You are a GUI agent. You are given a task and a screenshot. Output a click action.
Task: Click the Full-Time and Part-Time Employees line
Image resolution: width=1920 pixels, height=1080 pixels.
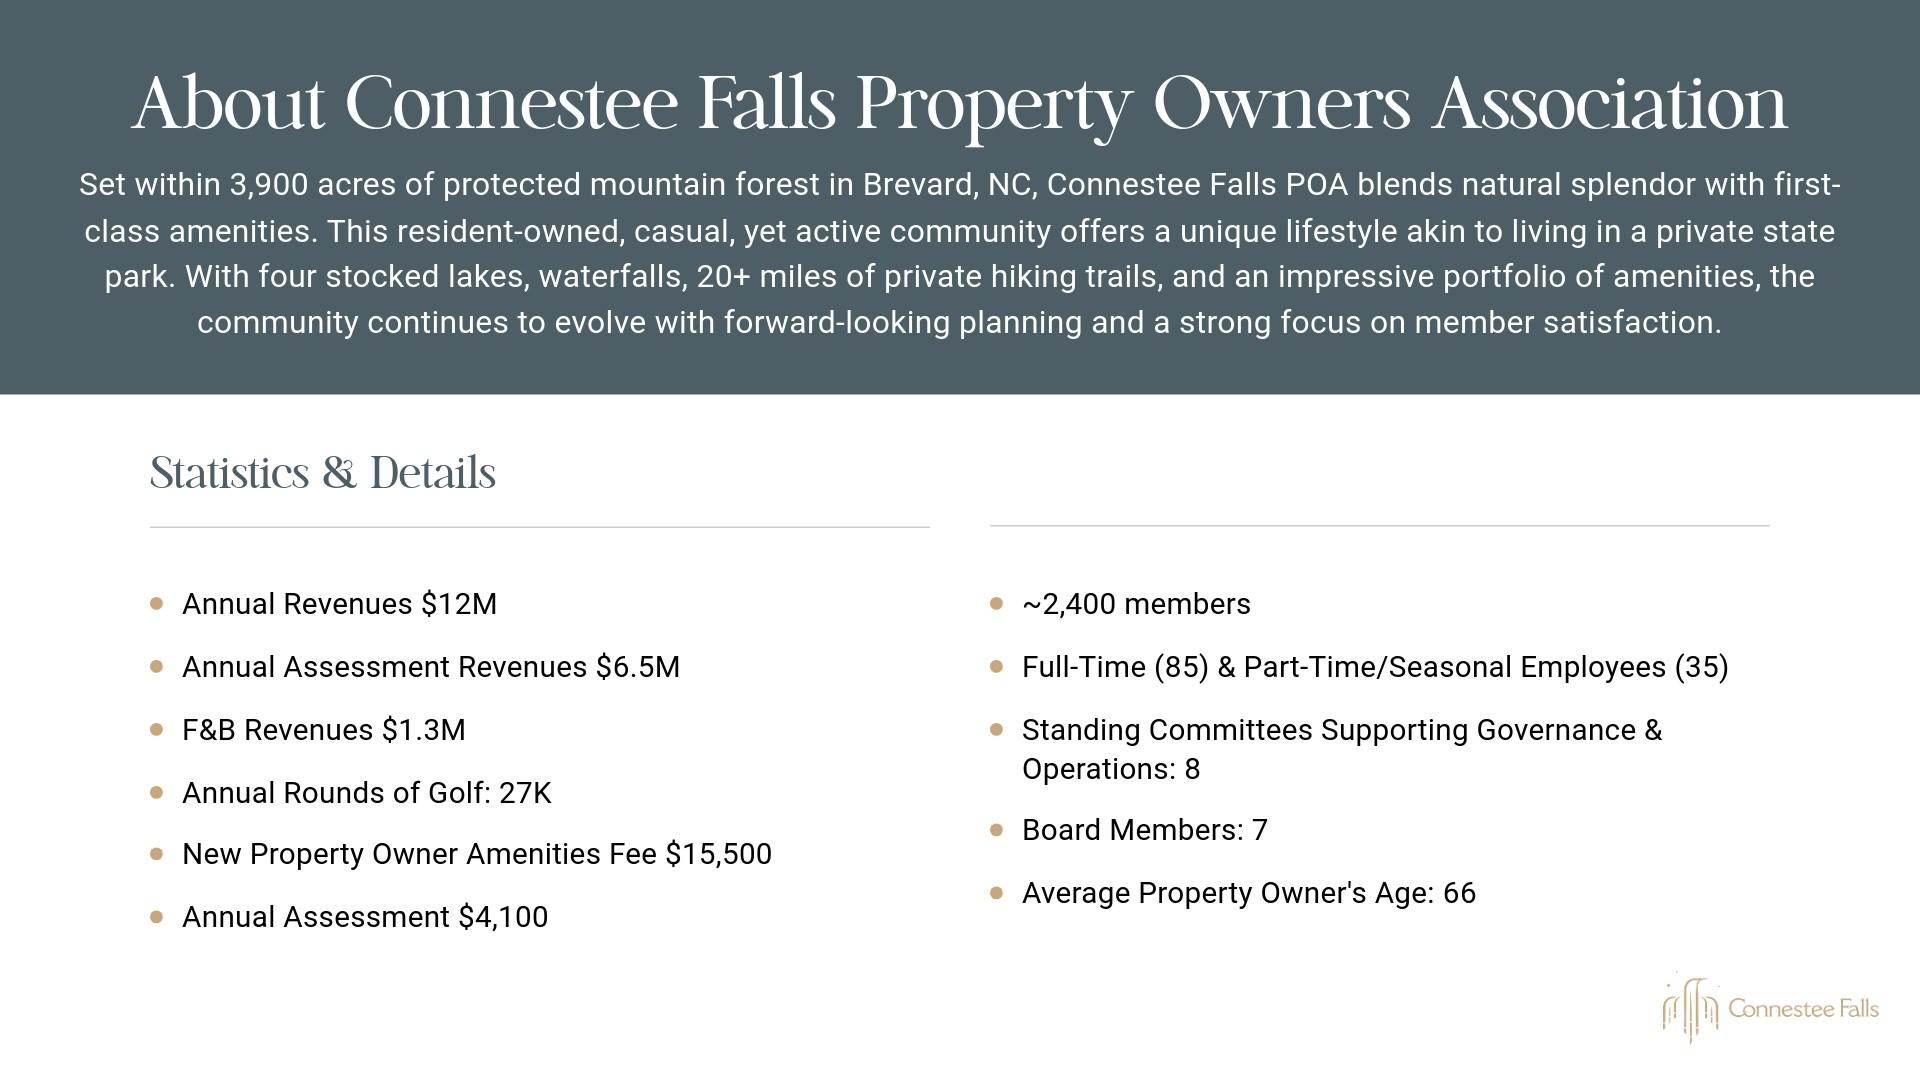point(1374,667)
